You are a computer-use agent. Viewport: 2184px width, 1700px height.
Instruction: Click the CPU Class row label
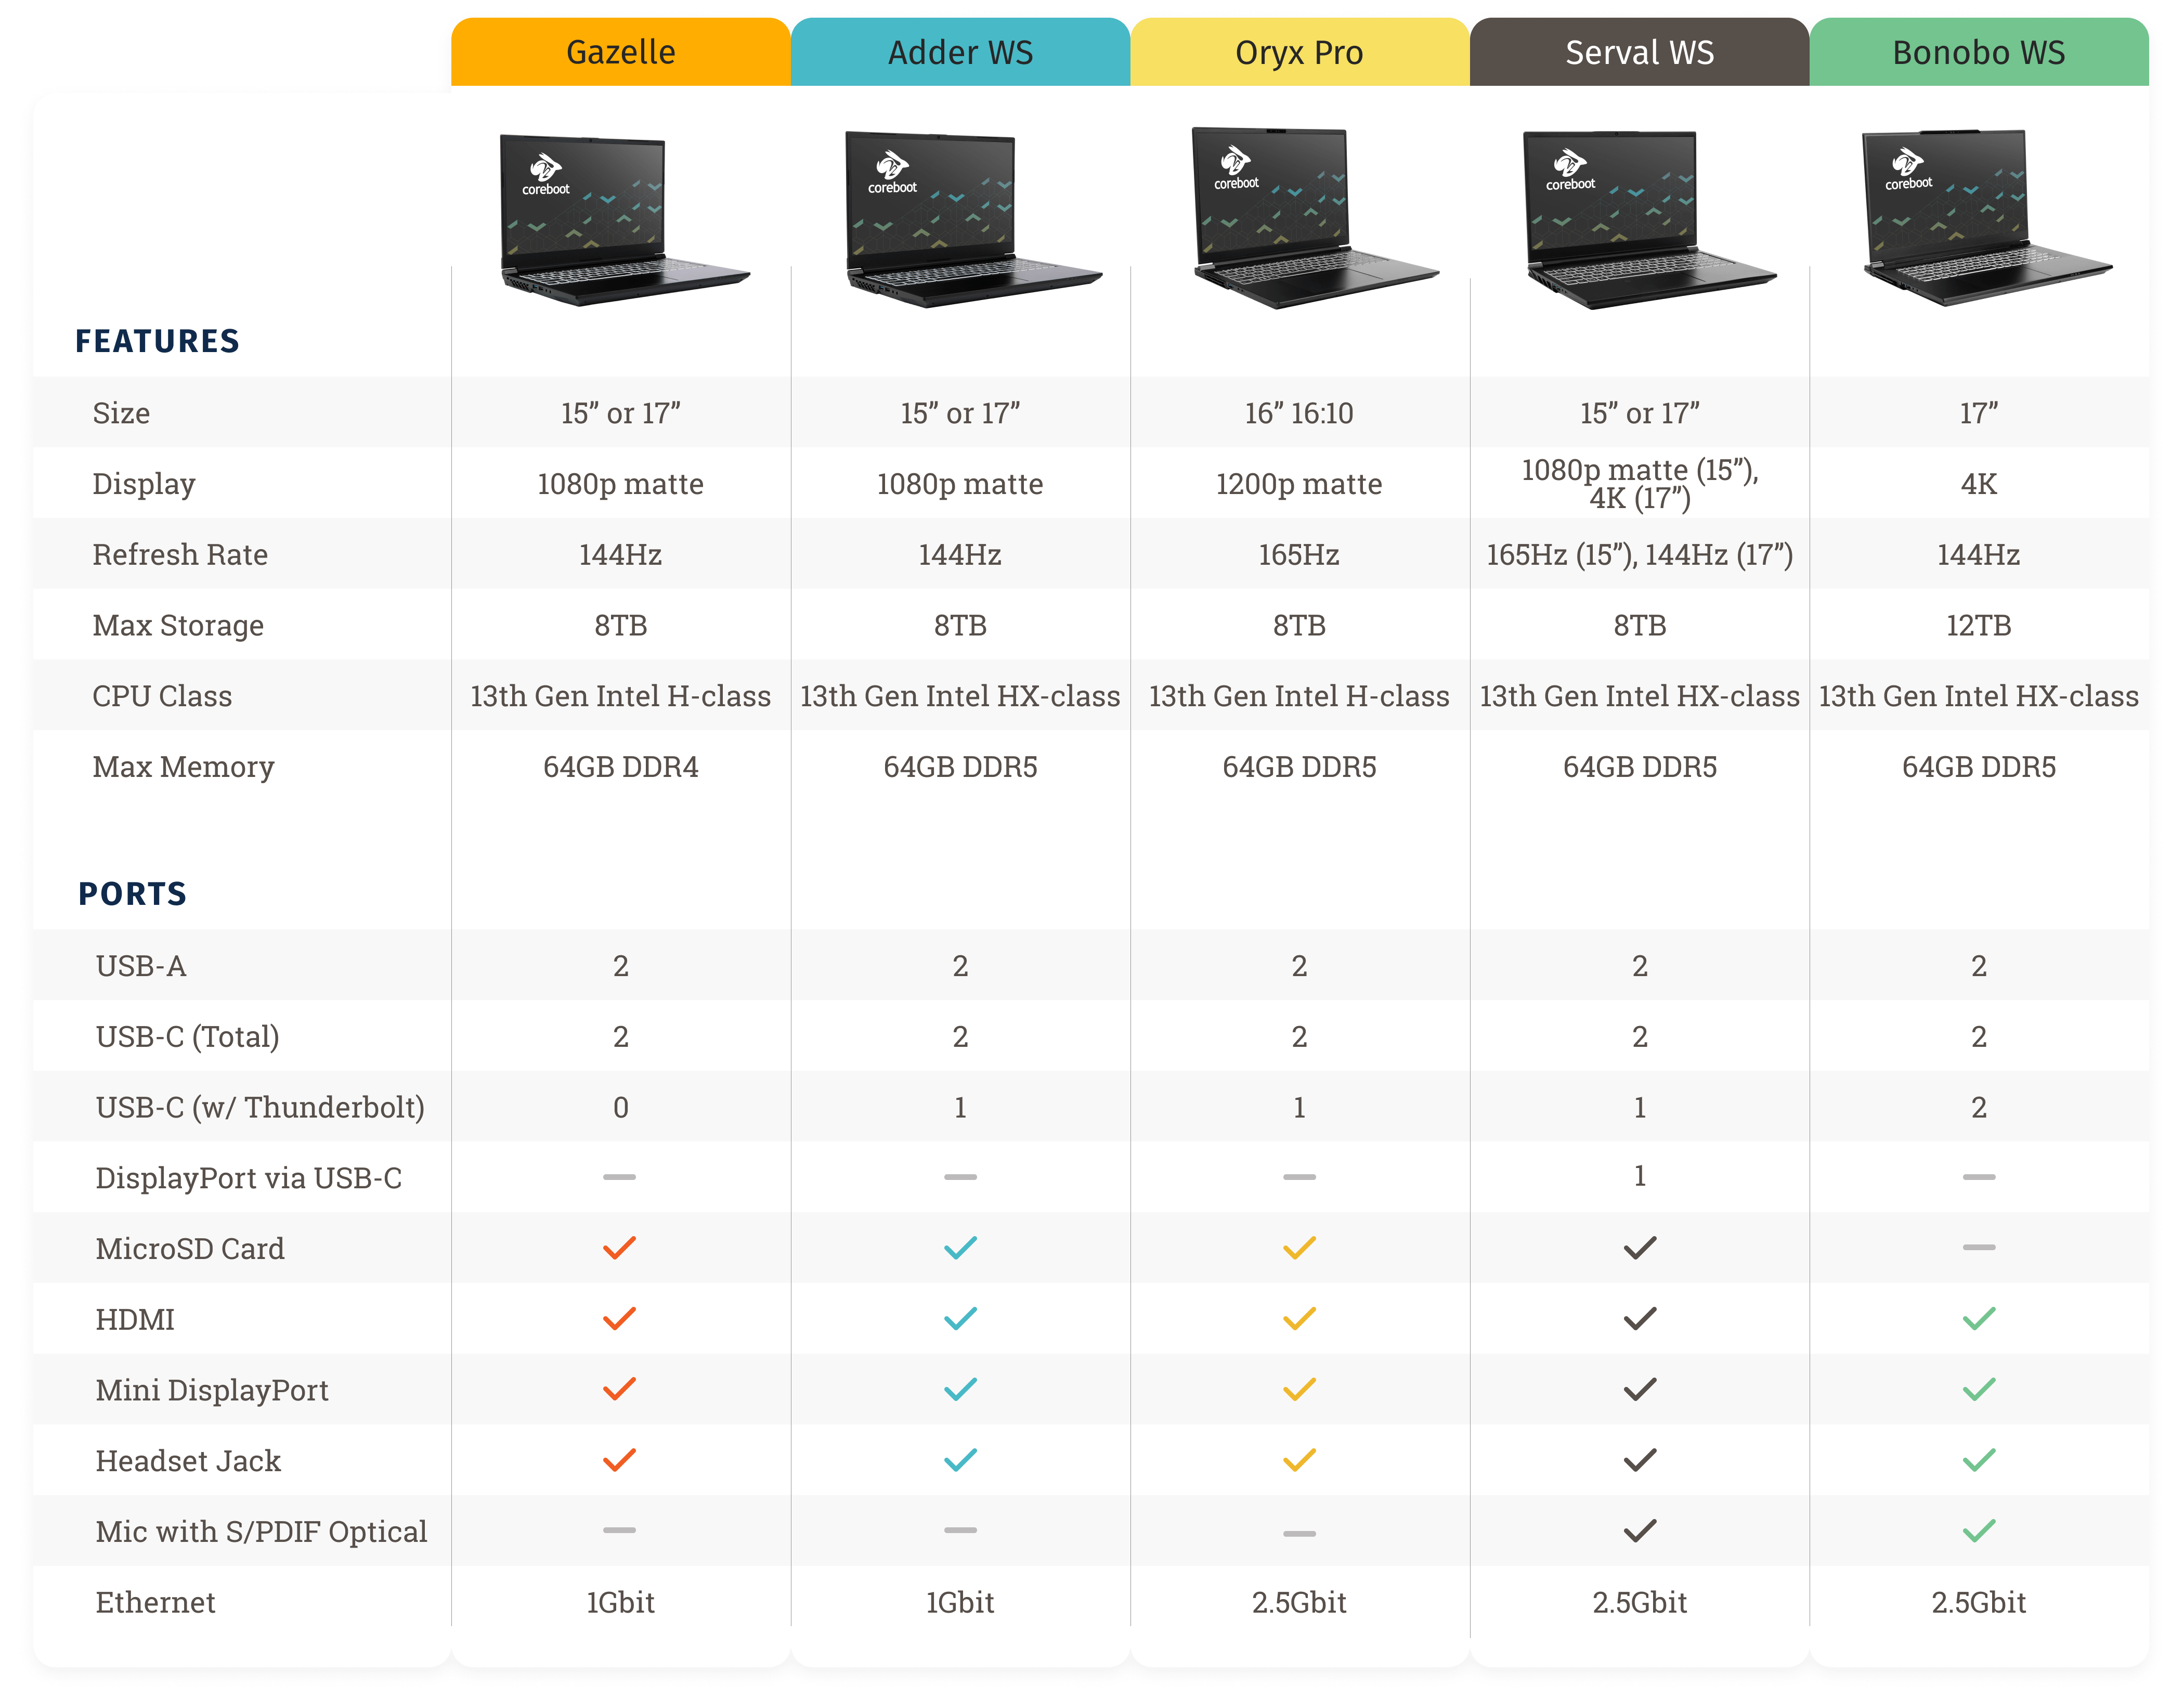[x=162, y=696]
